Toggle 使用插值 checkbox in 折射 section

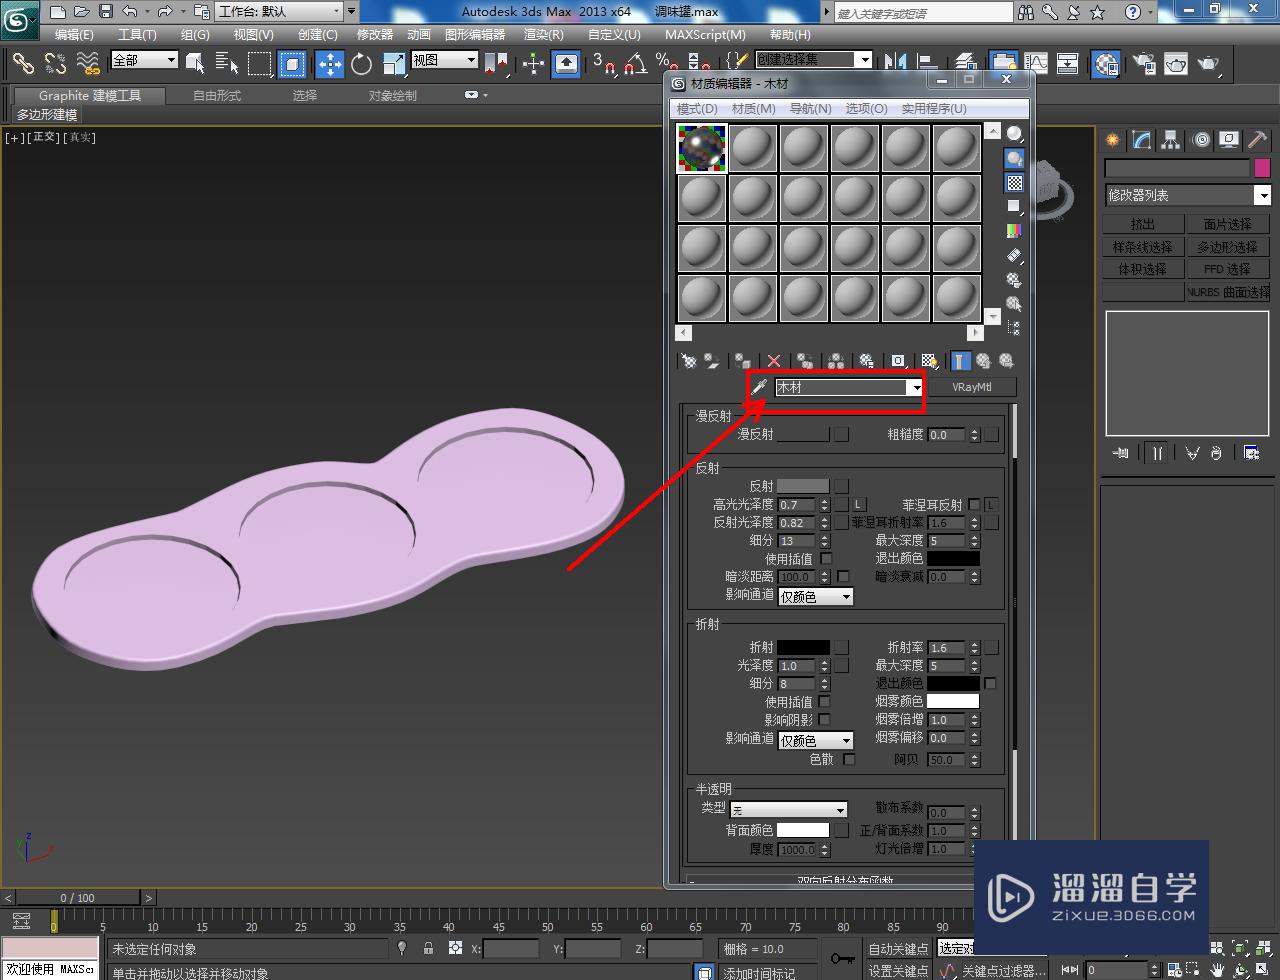pyautogui.click(x=825, y=702)
